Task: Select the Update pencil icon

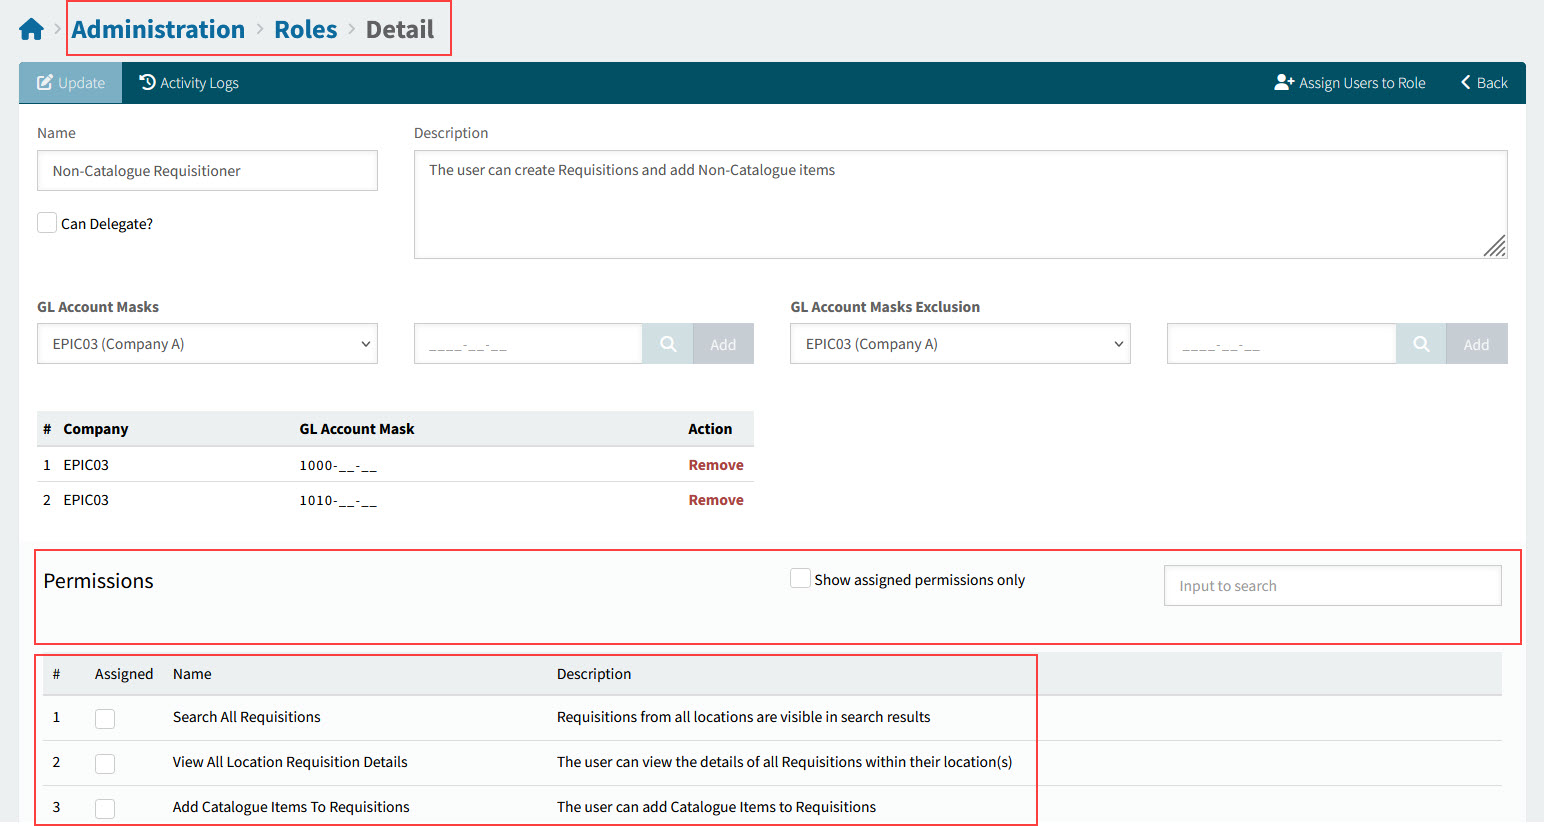Action: 43,82
